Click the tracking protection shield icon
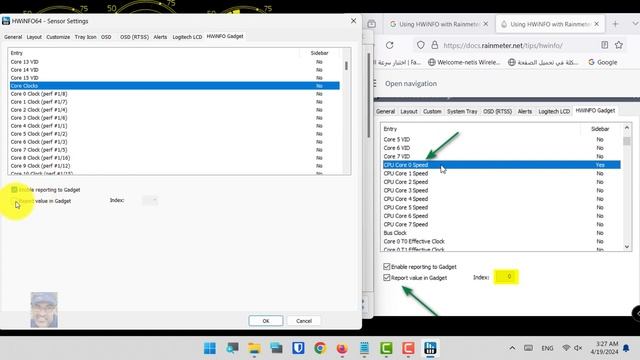Screen dimensions: 640x360 point(420,45)
